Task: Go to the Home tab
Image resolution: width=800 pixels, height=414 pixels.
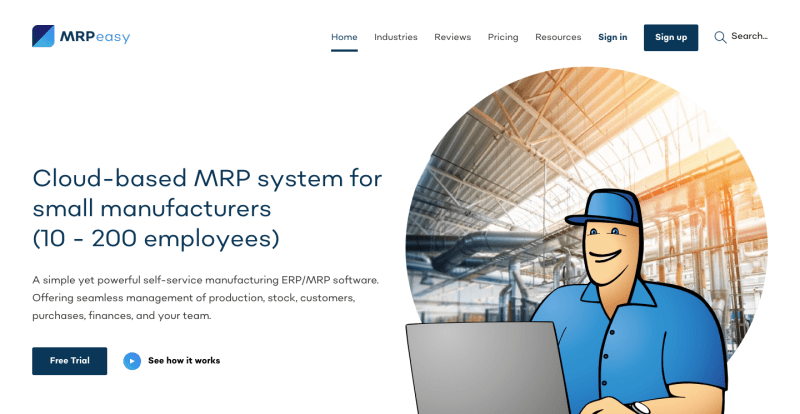Action: (344, 37)
